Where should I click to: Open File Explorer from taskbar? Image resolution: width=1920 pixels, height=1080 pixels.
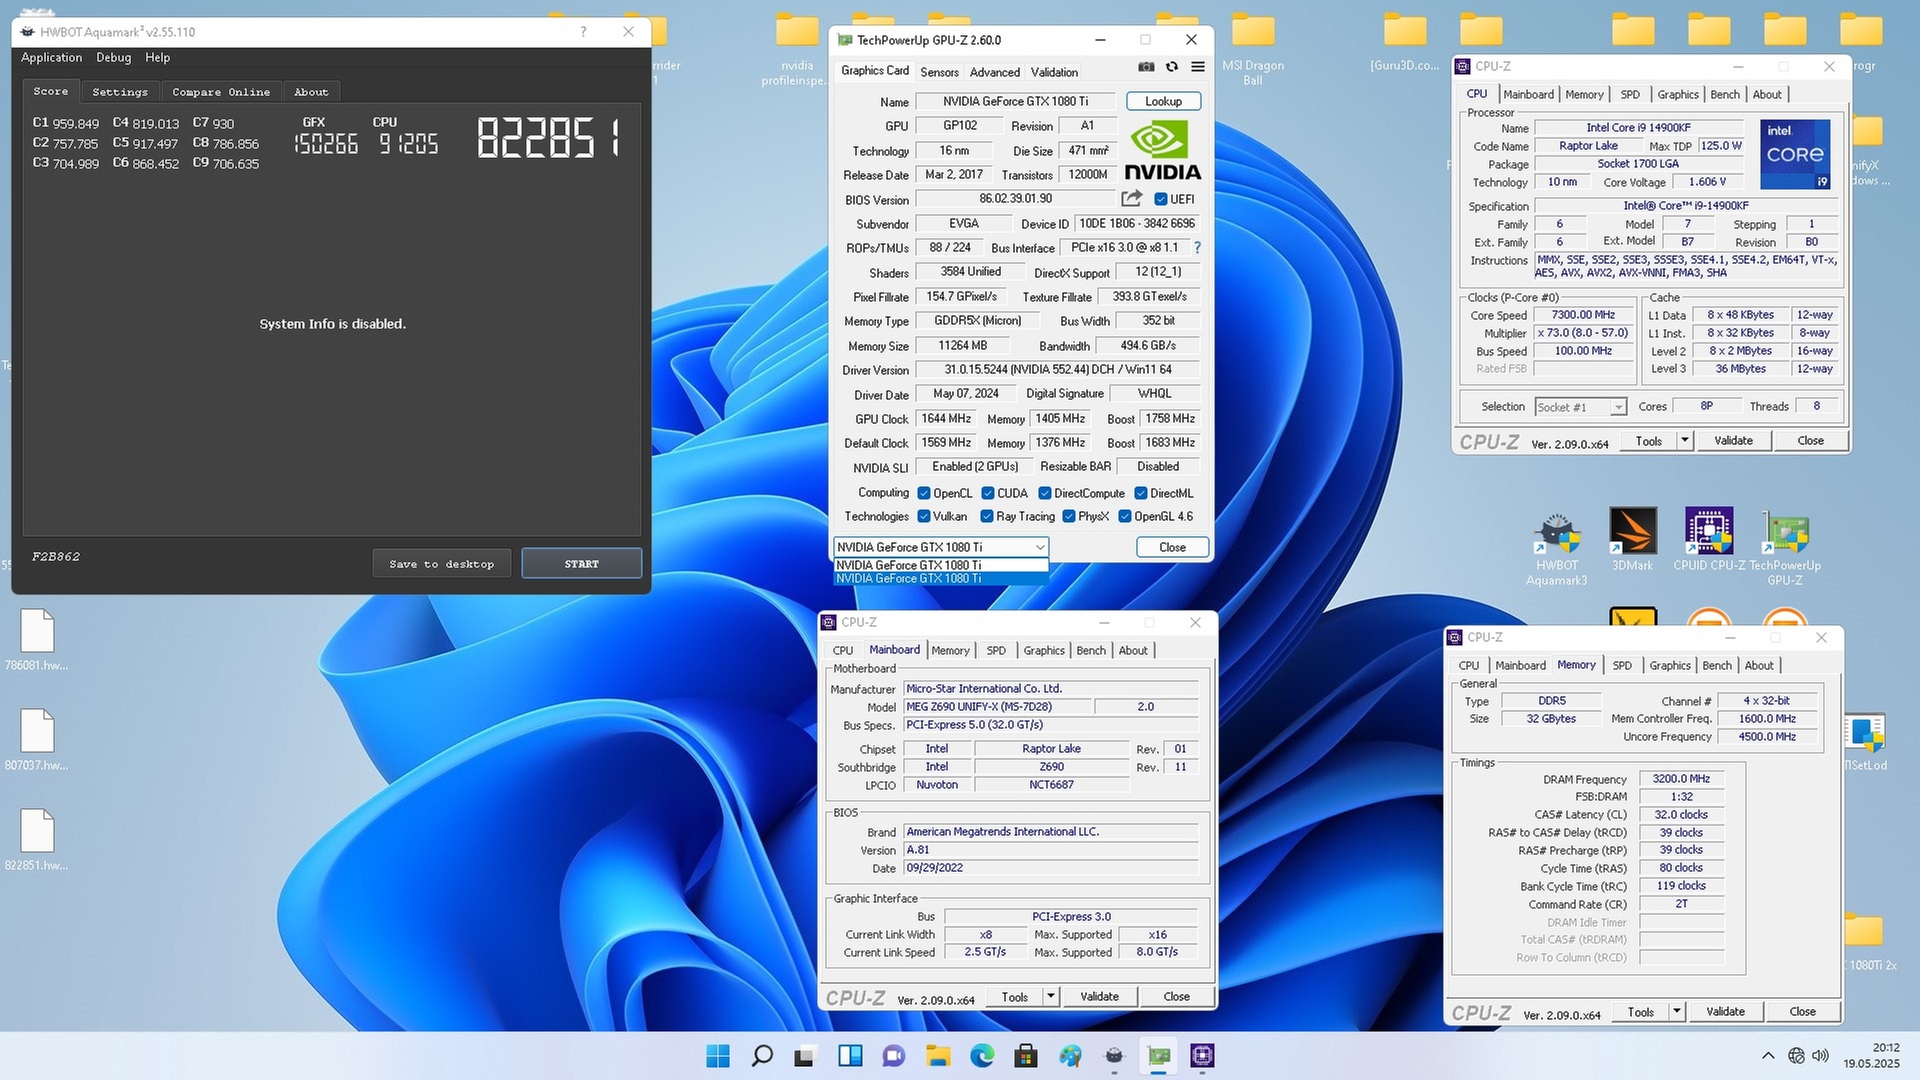pos(938,1055)
